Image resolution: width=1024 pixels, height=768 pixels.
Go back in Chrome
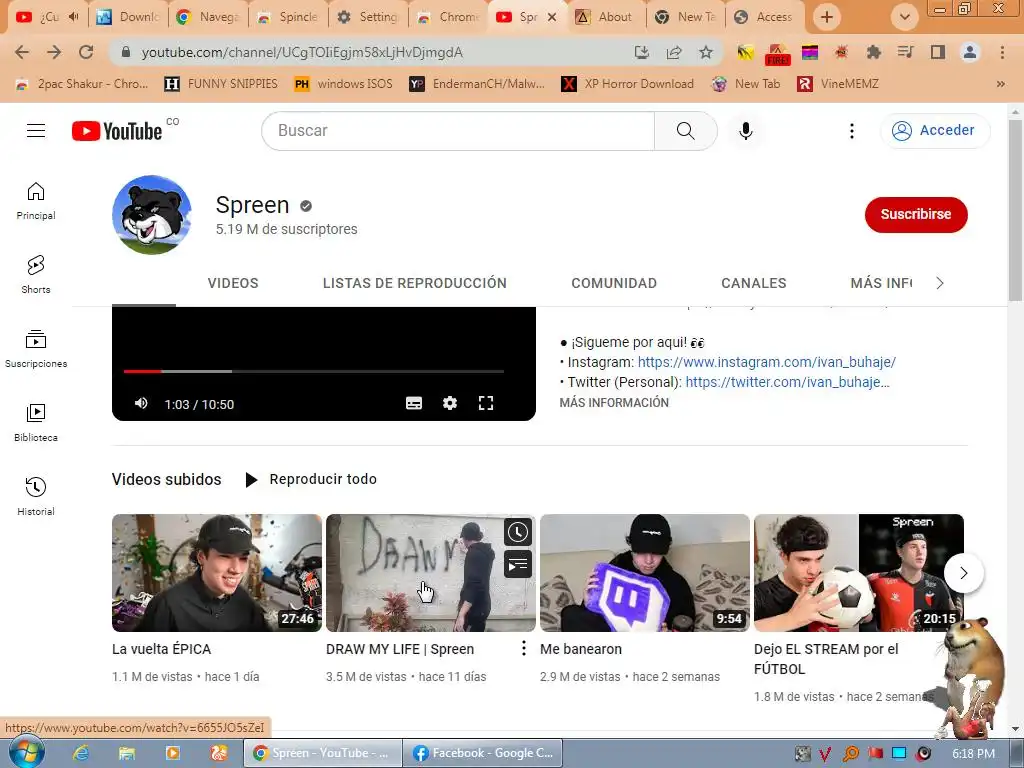click(x=22, y=52)
